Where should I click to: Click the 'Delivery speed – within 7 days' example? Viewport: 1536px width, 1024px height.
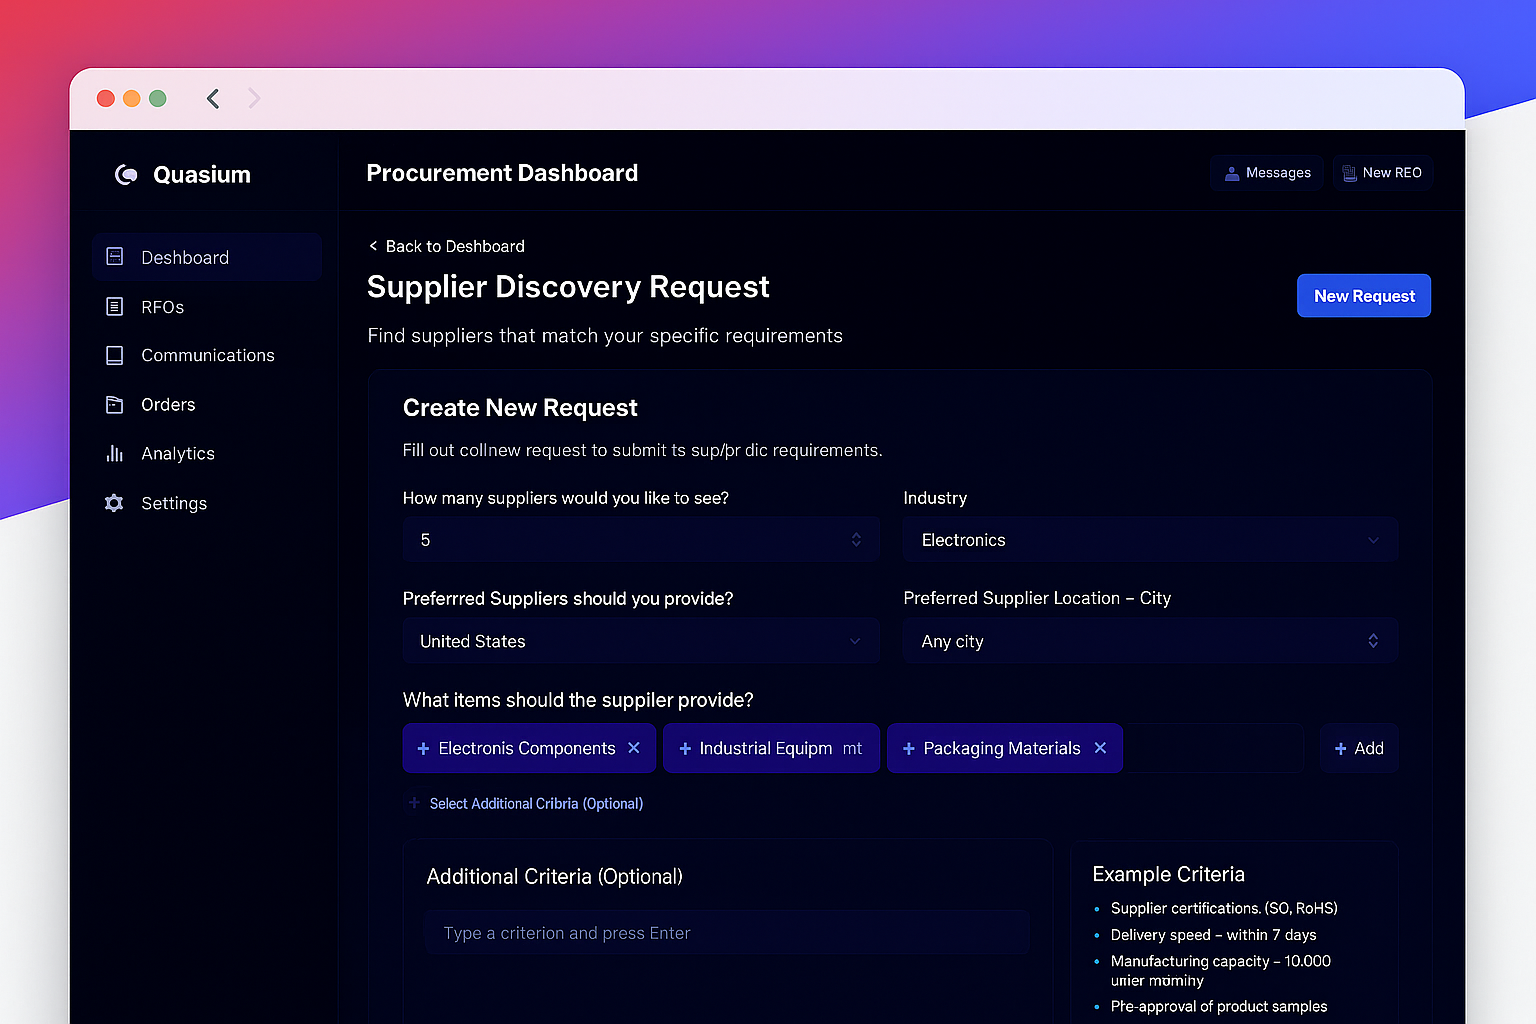[1213, 935]
